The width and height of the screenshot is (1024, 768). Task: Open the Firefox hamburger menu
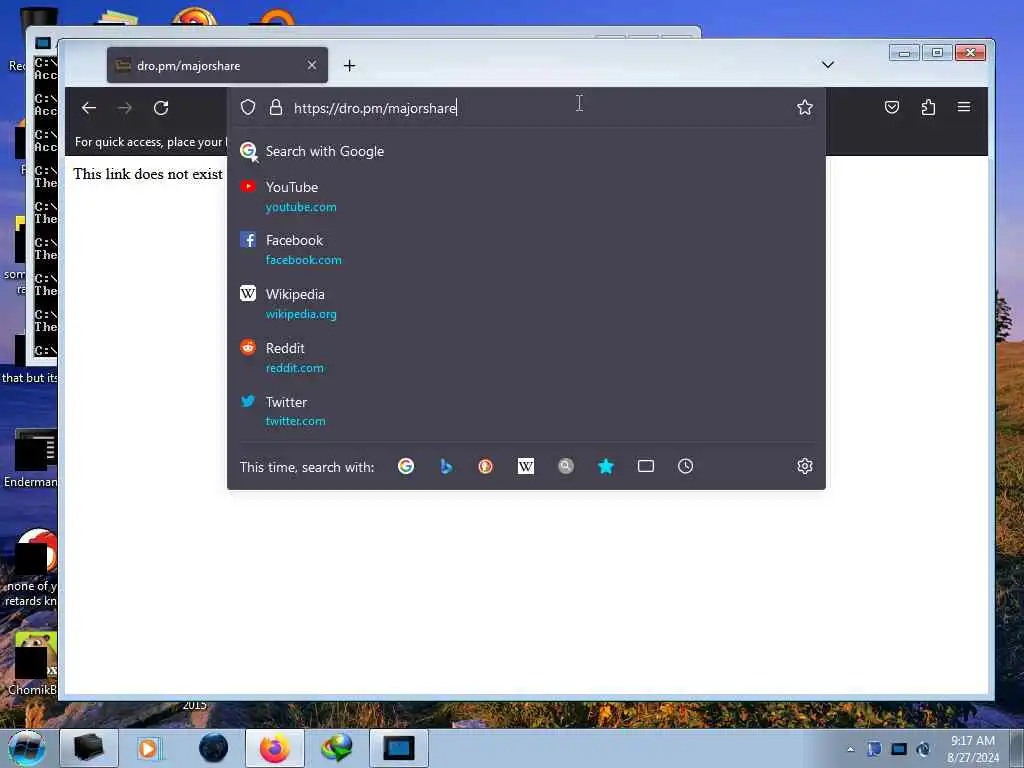coord(963,107)
